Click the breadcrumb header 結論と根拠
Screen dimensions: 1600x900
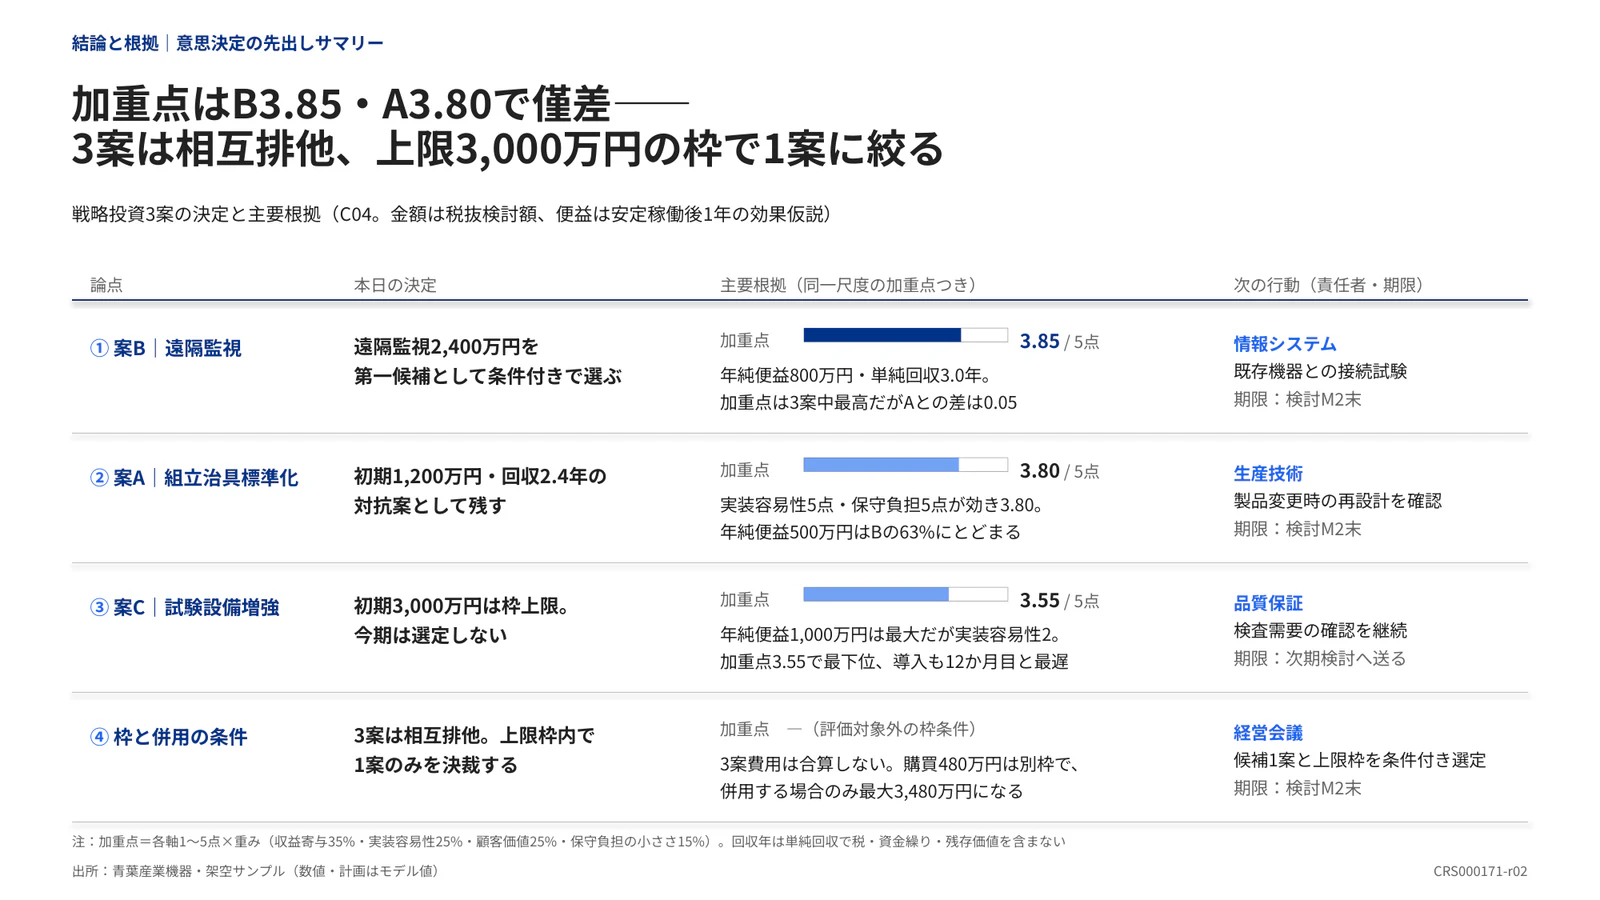(115, 43)
